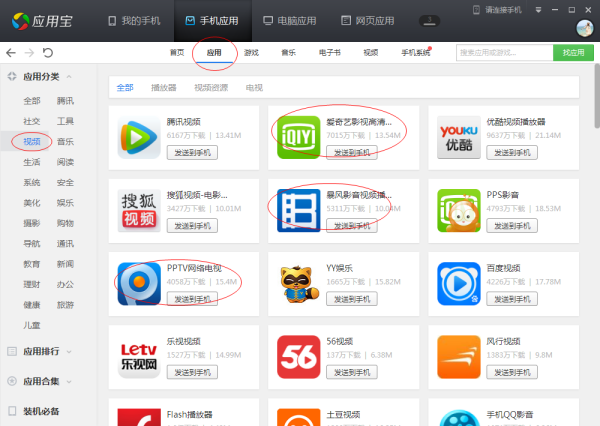Open the Letv 乐视网 app icon

tap(139, 357)
